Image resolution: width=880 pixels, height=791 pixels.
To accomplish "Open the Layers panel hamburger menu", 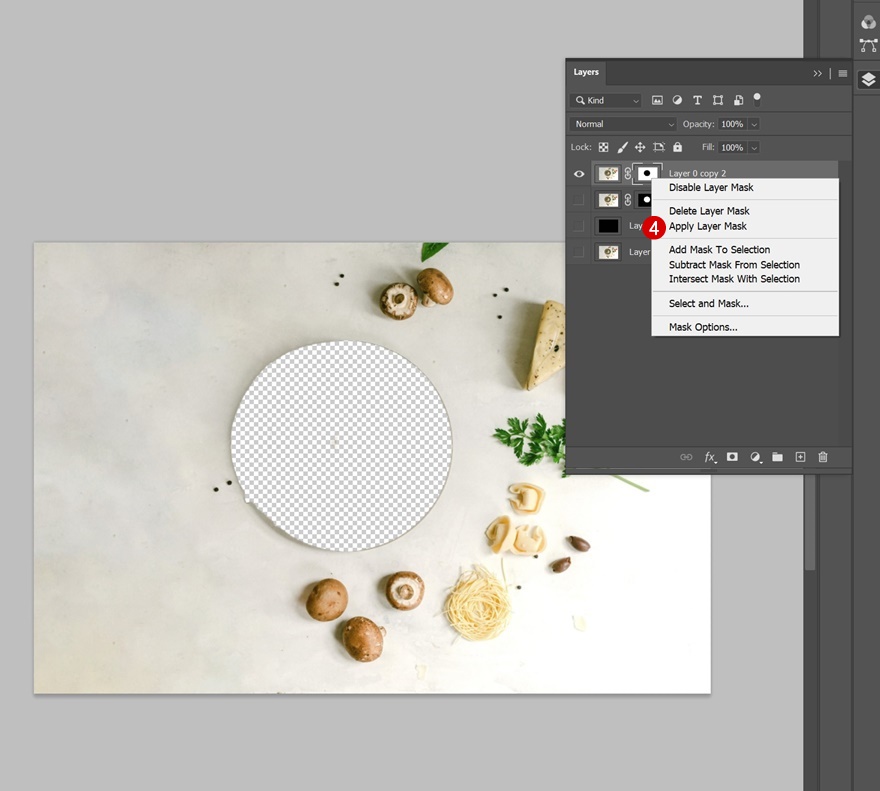I will coord(843,73).
